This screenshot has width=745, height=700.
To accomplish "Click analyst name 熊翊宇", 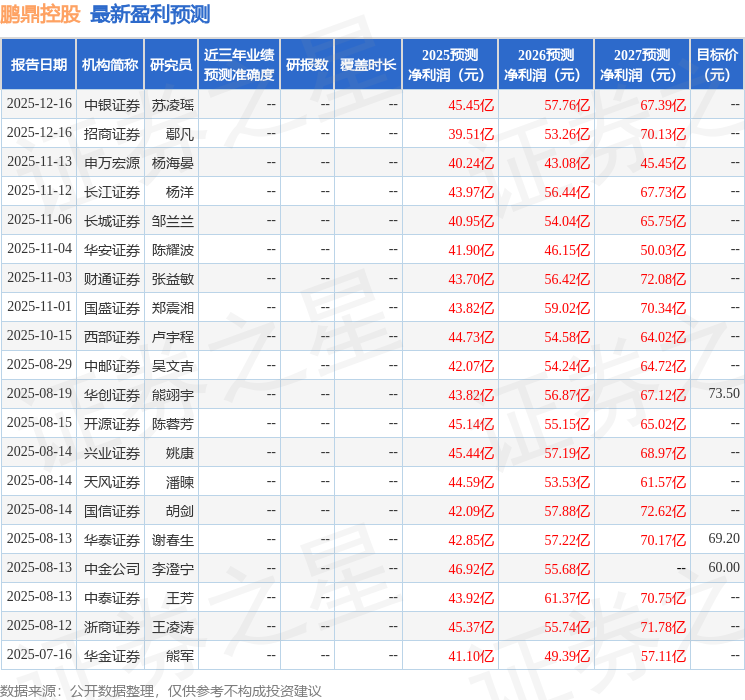I will pyautogui.click(x=172, y=395).
